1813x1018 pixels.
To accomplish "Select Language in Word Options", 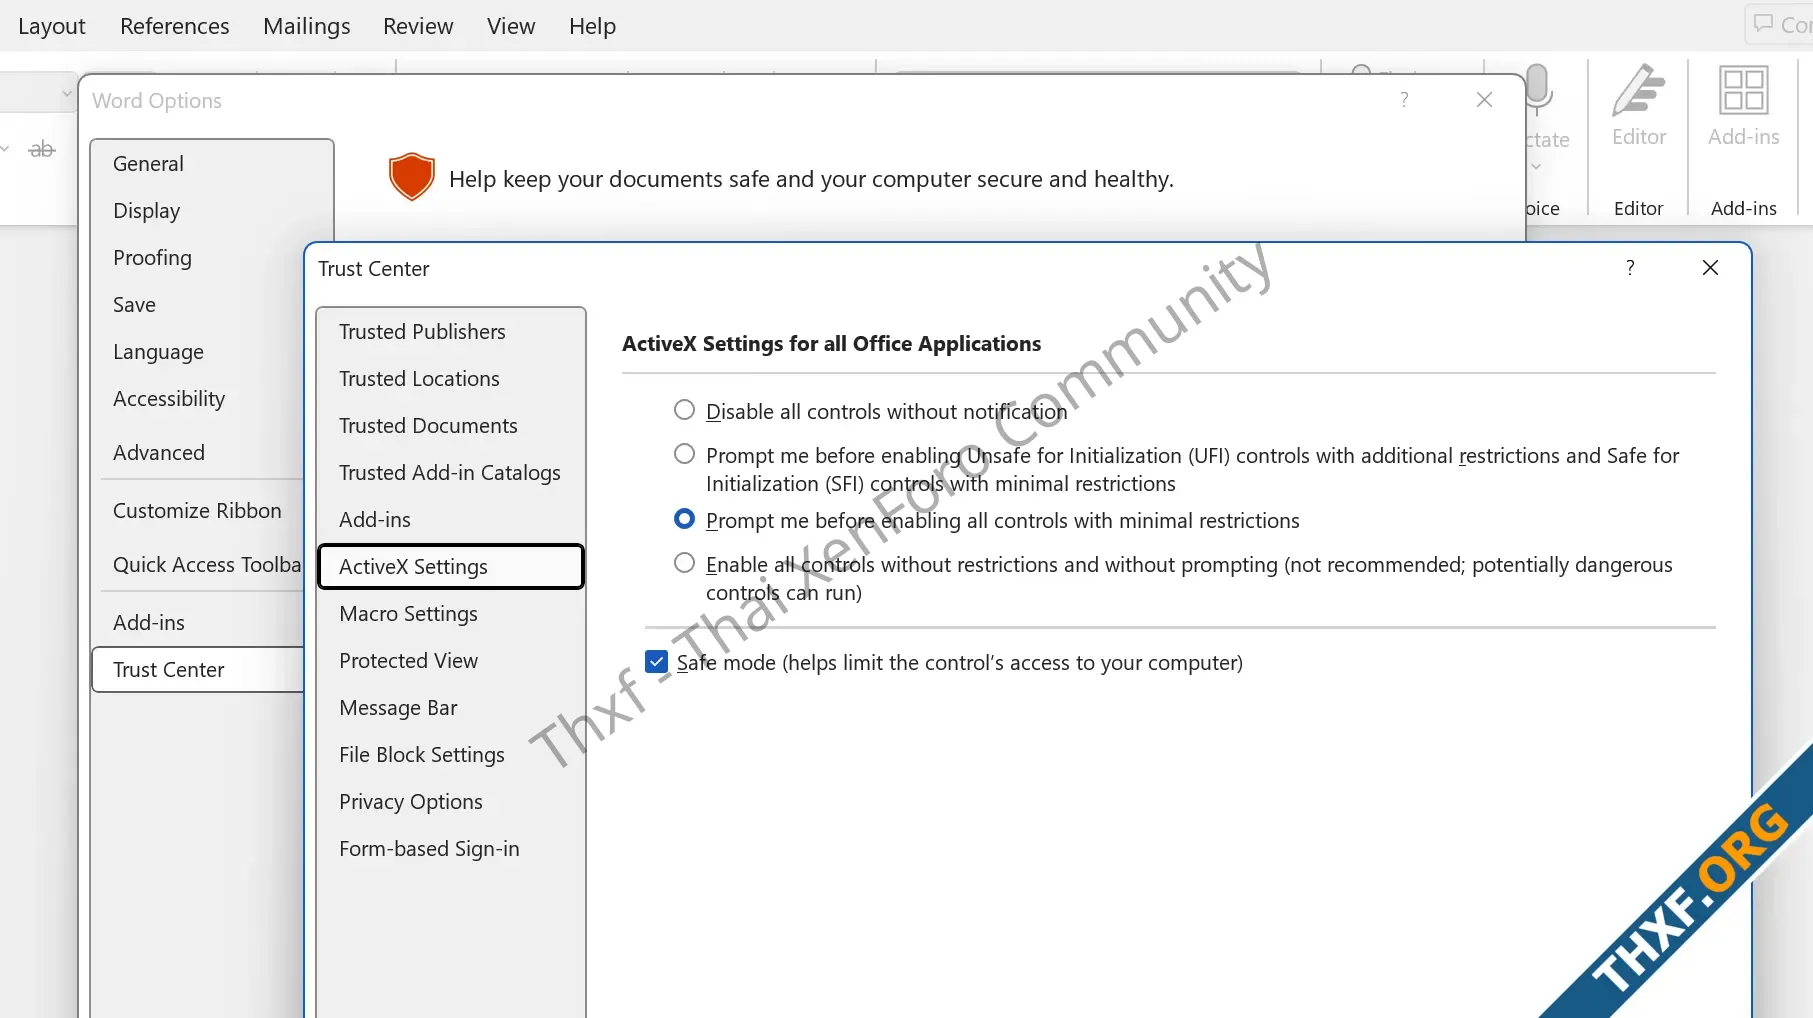I will (x=198, y=351).
